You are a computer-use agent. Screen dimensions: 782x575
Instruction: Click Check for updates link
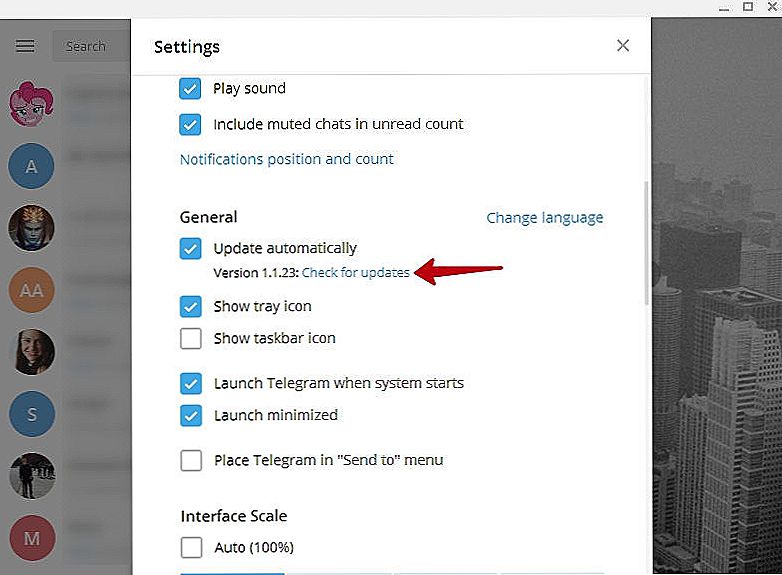click(x=356, y=273)
